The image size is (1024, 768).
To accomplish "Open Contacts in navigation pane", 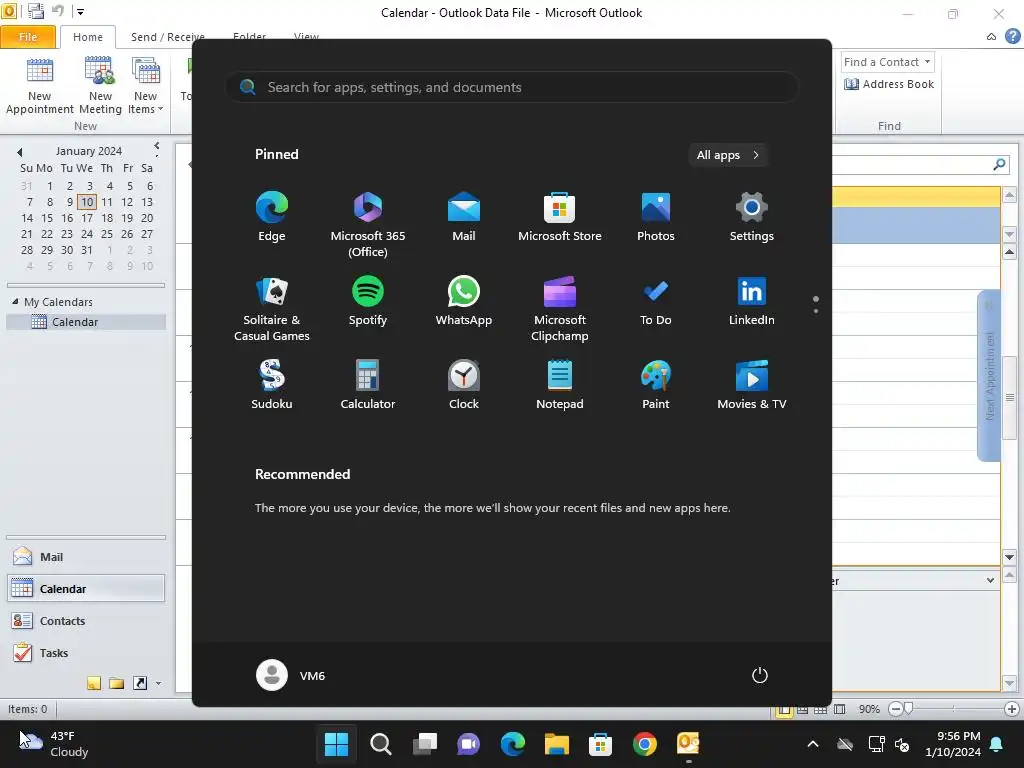I will (86, 620).
